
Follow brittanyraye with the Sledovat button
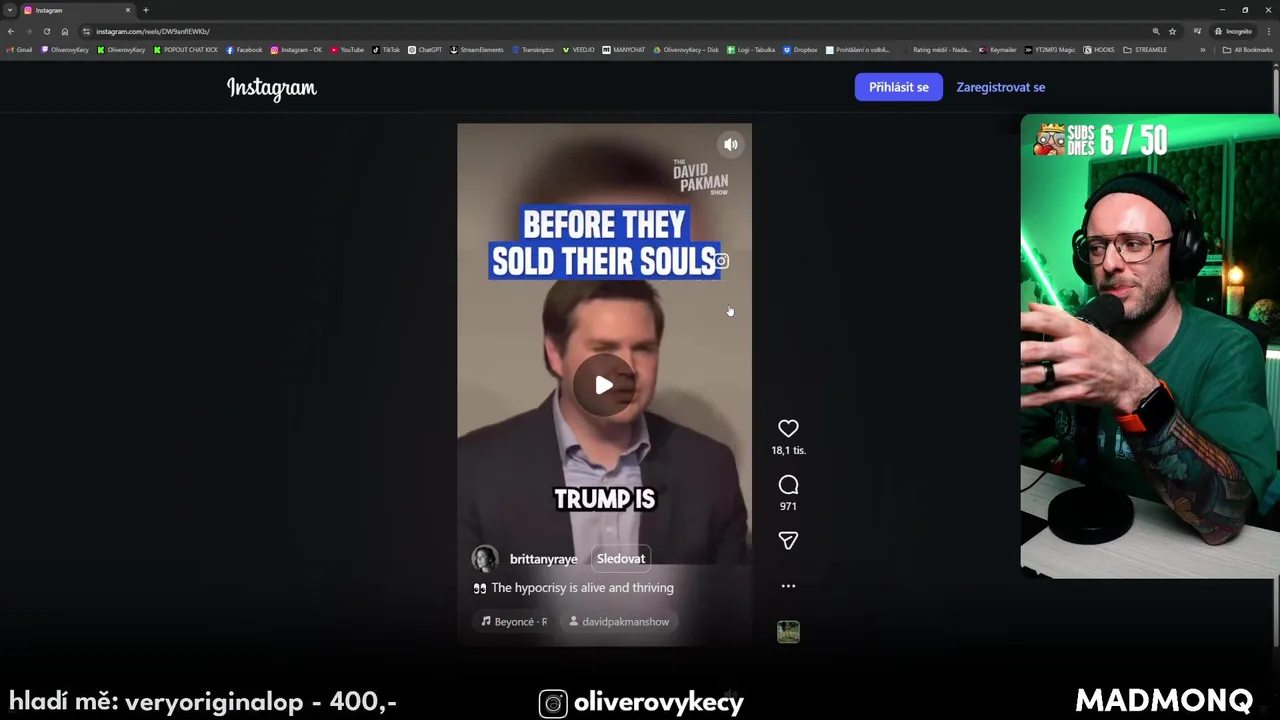pos(621,559)
